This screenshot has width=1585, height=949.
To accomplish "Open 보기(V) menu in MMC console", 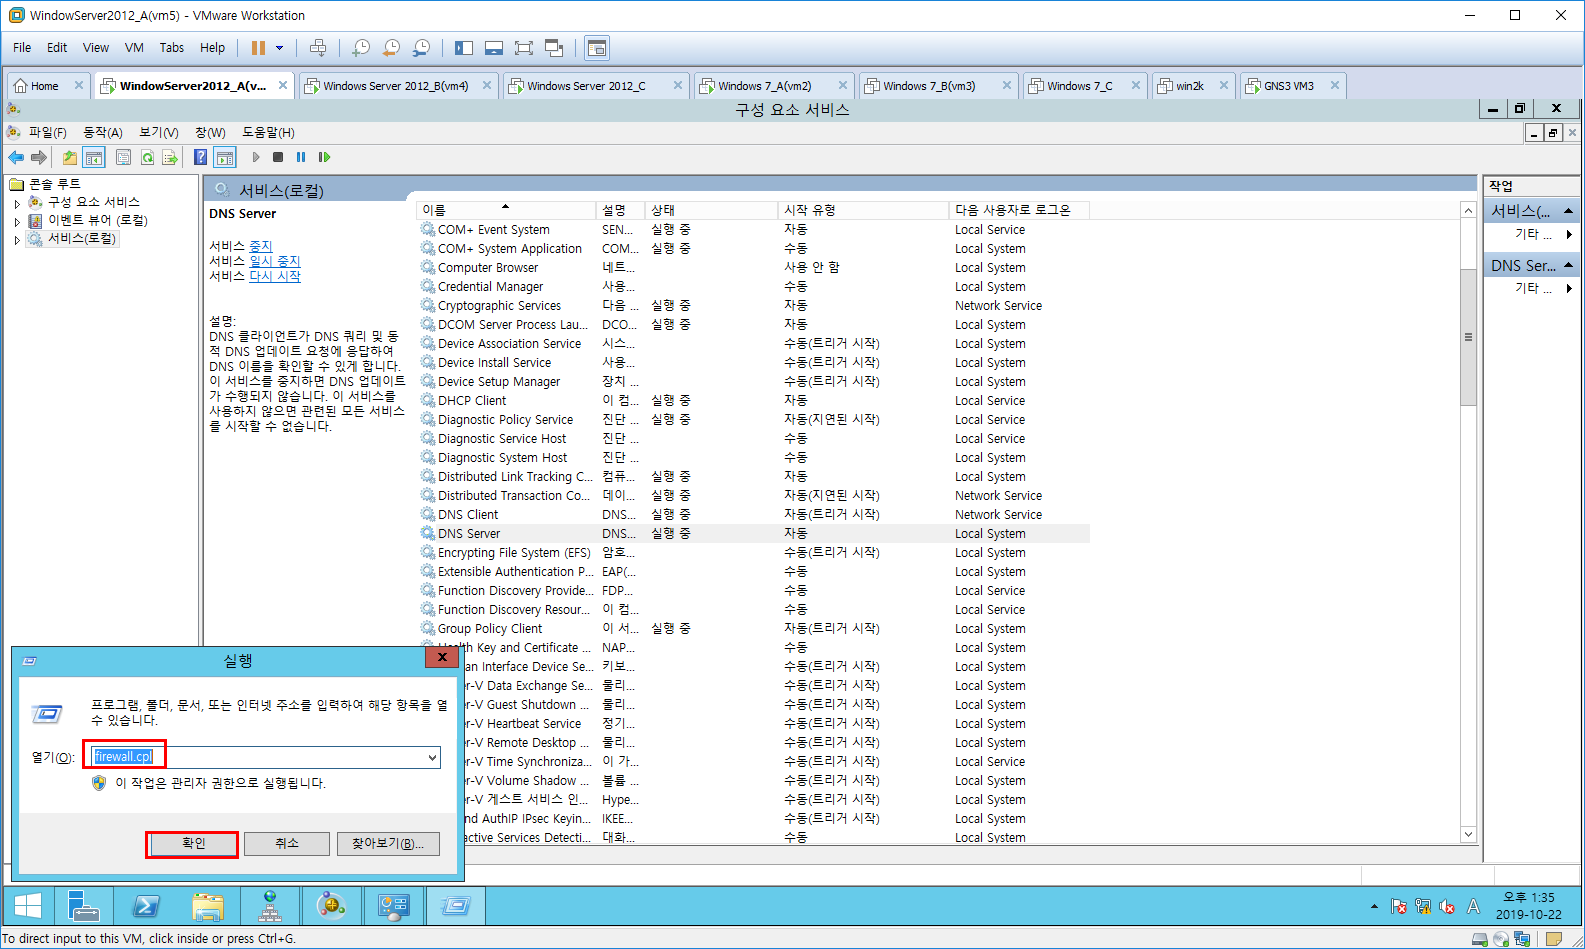I will pyautogui.click(x=158, y=132).
